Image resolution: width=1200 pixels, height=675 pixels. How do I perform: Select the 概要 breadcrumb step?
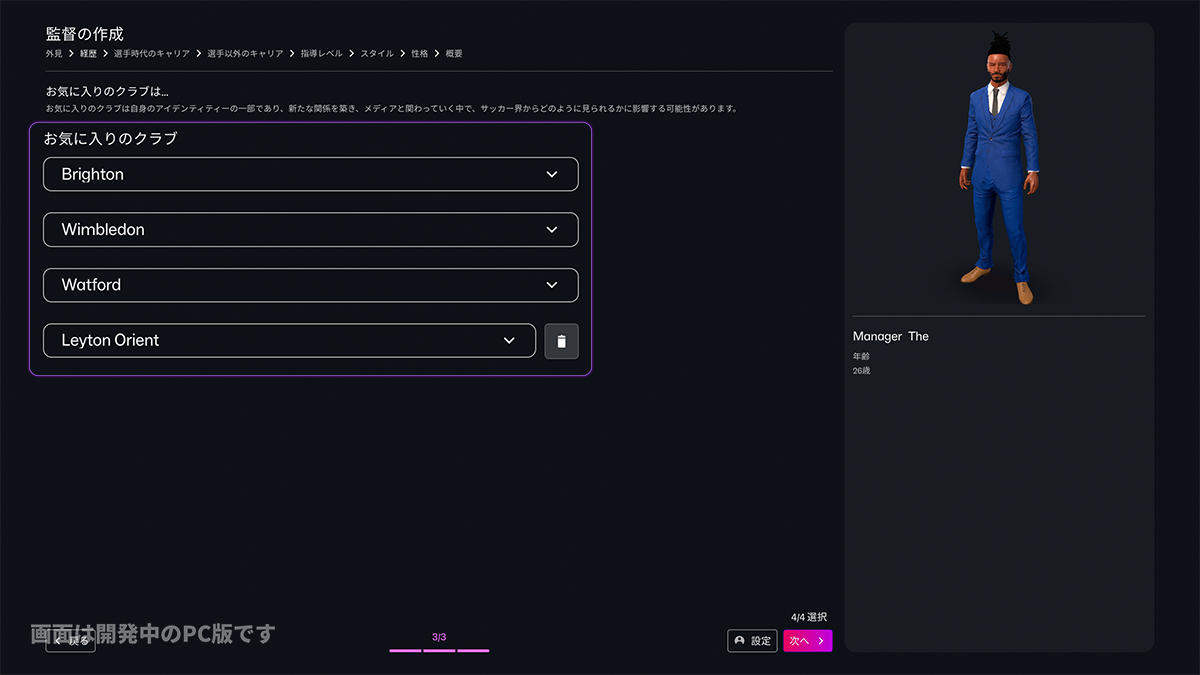pos(454,53)
